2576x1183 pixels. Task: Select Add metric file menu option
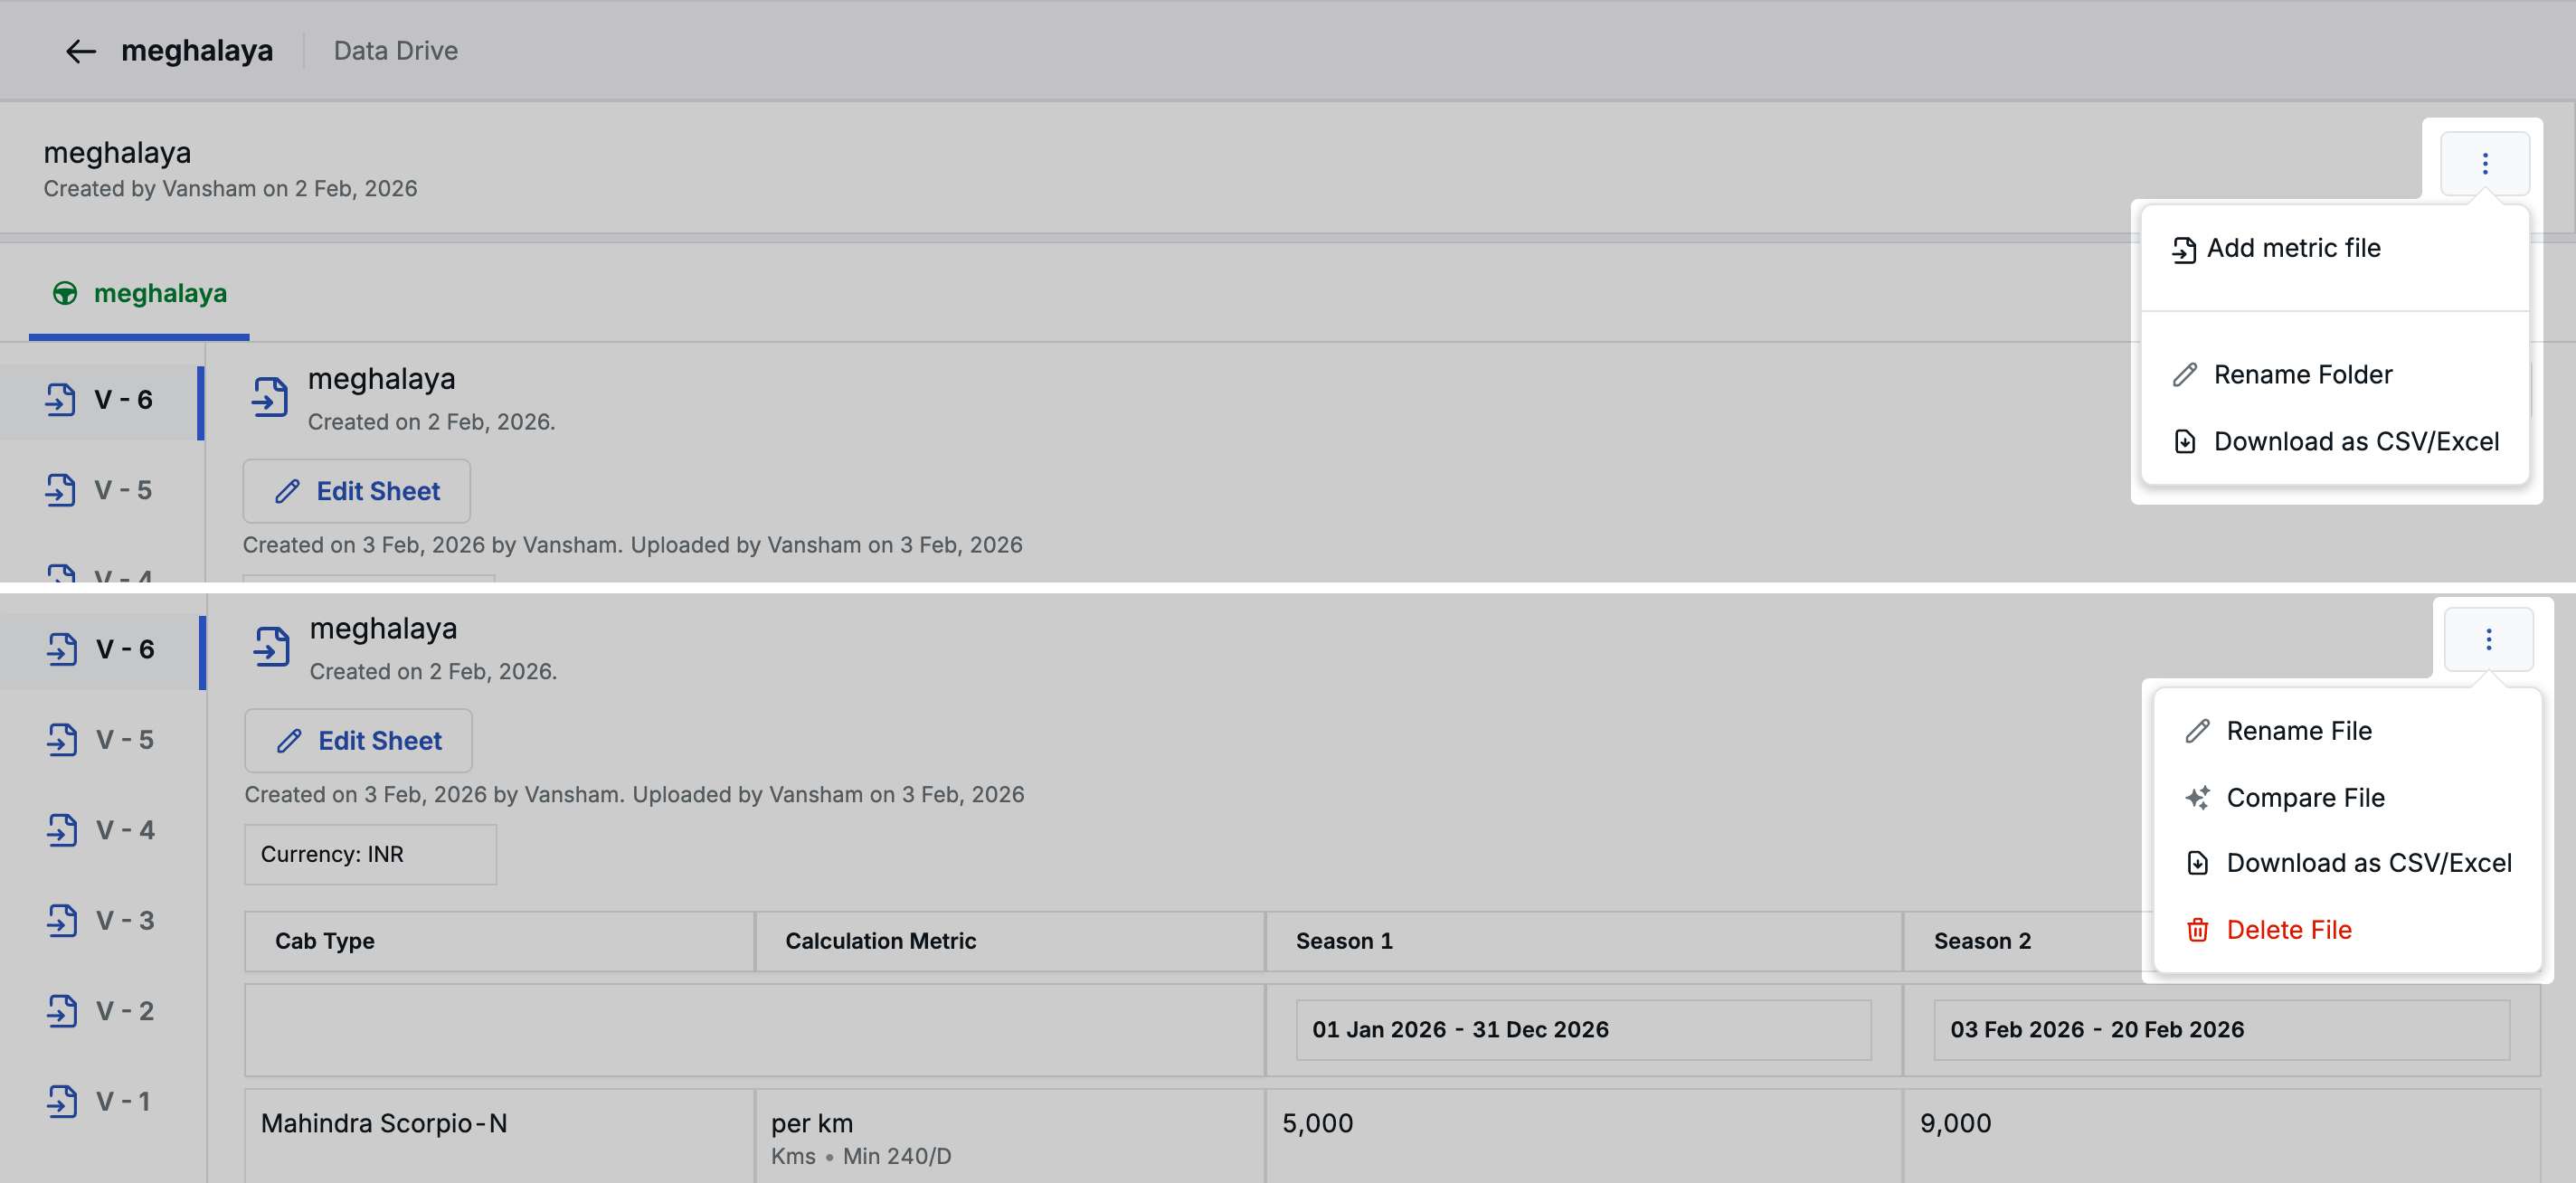pyautogui.click(x=2292, y=248)
